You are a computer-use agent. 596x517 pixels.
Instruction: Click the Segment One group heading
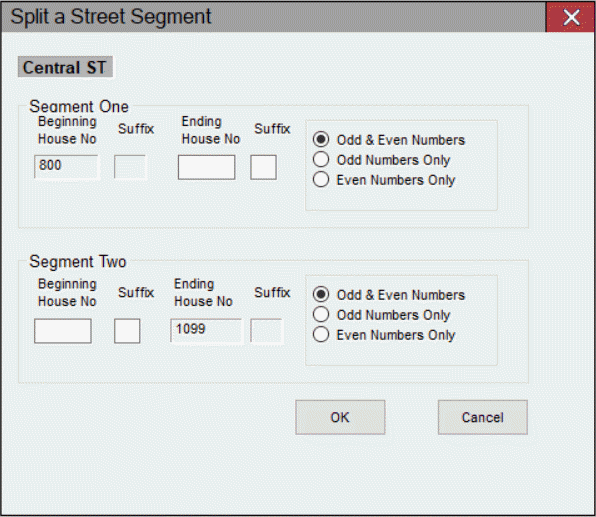click(x=79, y=106)
